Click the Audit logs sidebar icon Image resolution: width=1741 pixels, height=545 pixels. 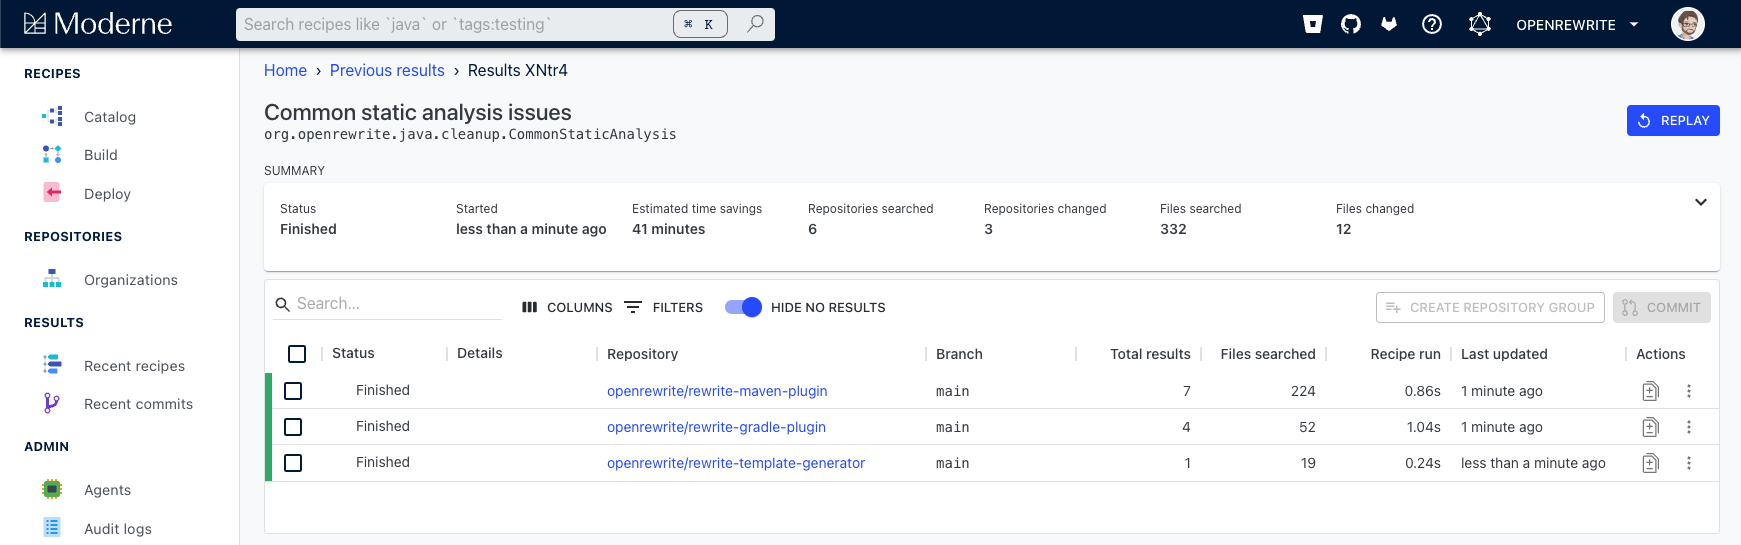coord(52,527)
